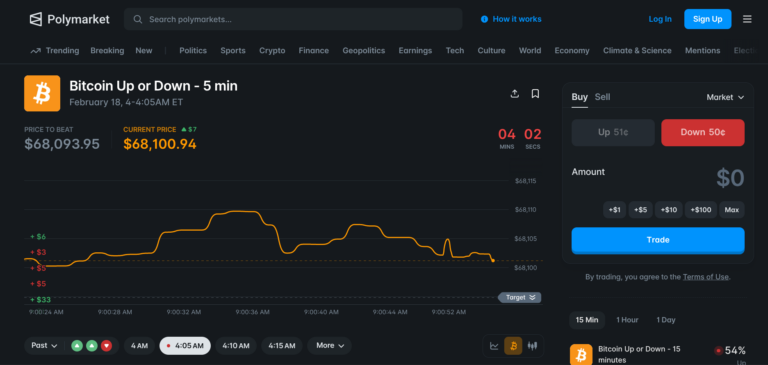Add +$10 to amount

[x=669, y=210]
